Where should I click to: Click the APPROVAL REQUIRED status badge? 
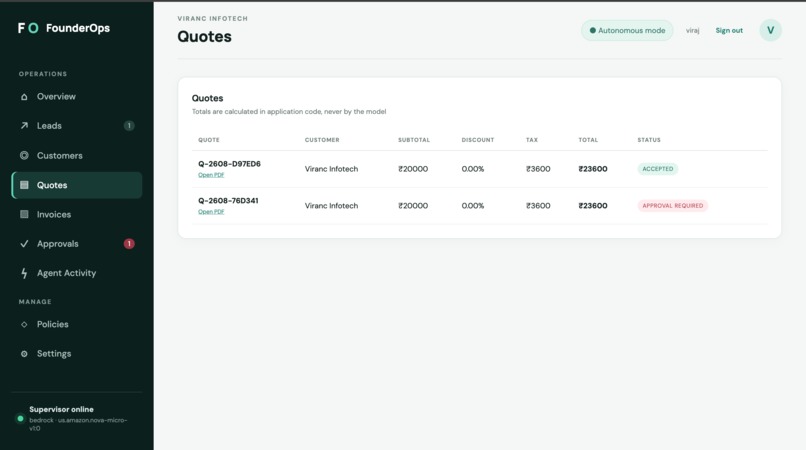click(x=672, y=206)
